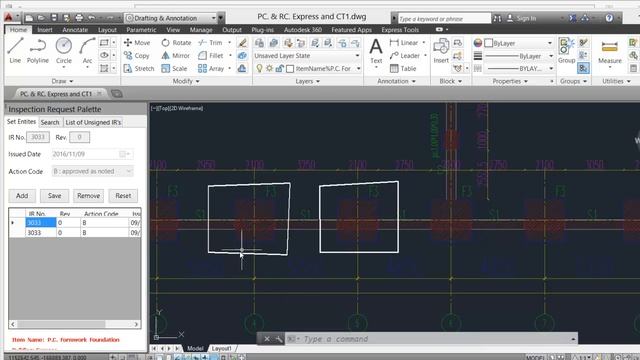Screen dimensions: 640x360
Task: Click the Array tool
Action: 211,69
